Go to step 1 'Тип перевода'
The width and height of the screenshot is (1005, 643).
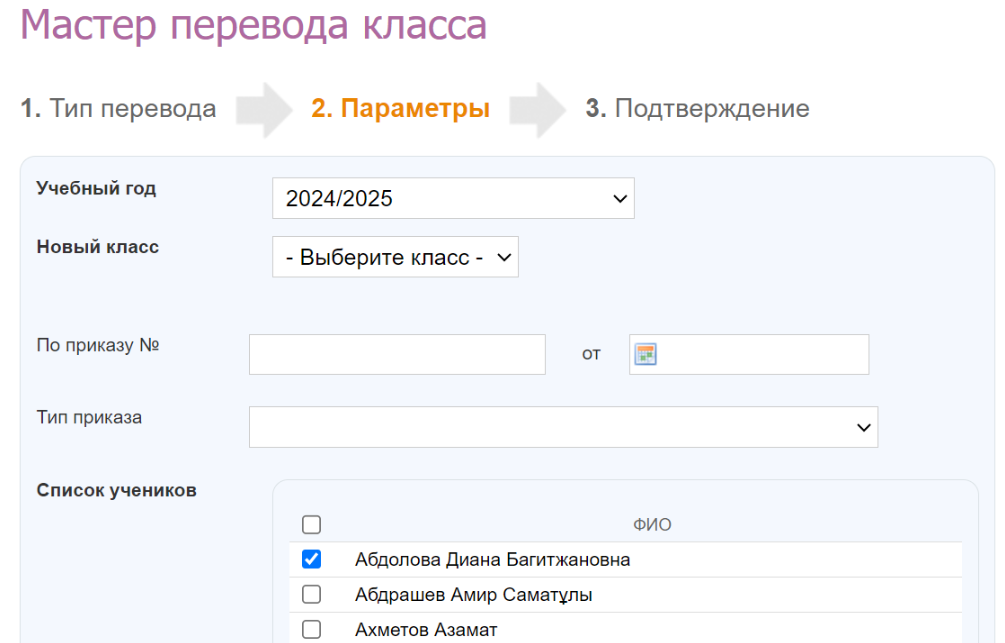click(119, 109)
